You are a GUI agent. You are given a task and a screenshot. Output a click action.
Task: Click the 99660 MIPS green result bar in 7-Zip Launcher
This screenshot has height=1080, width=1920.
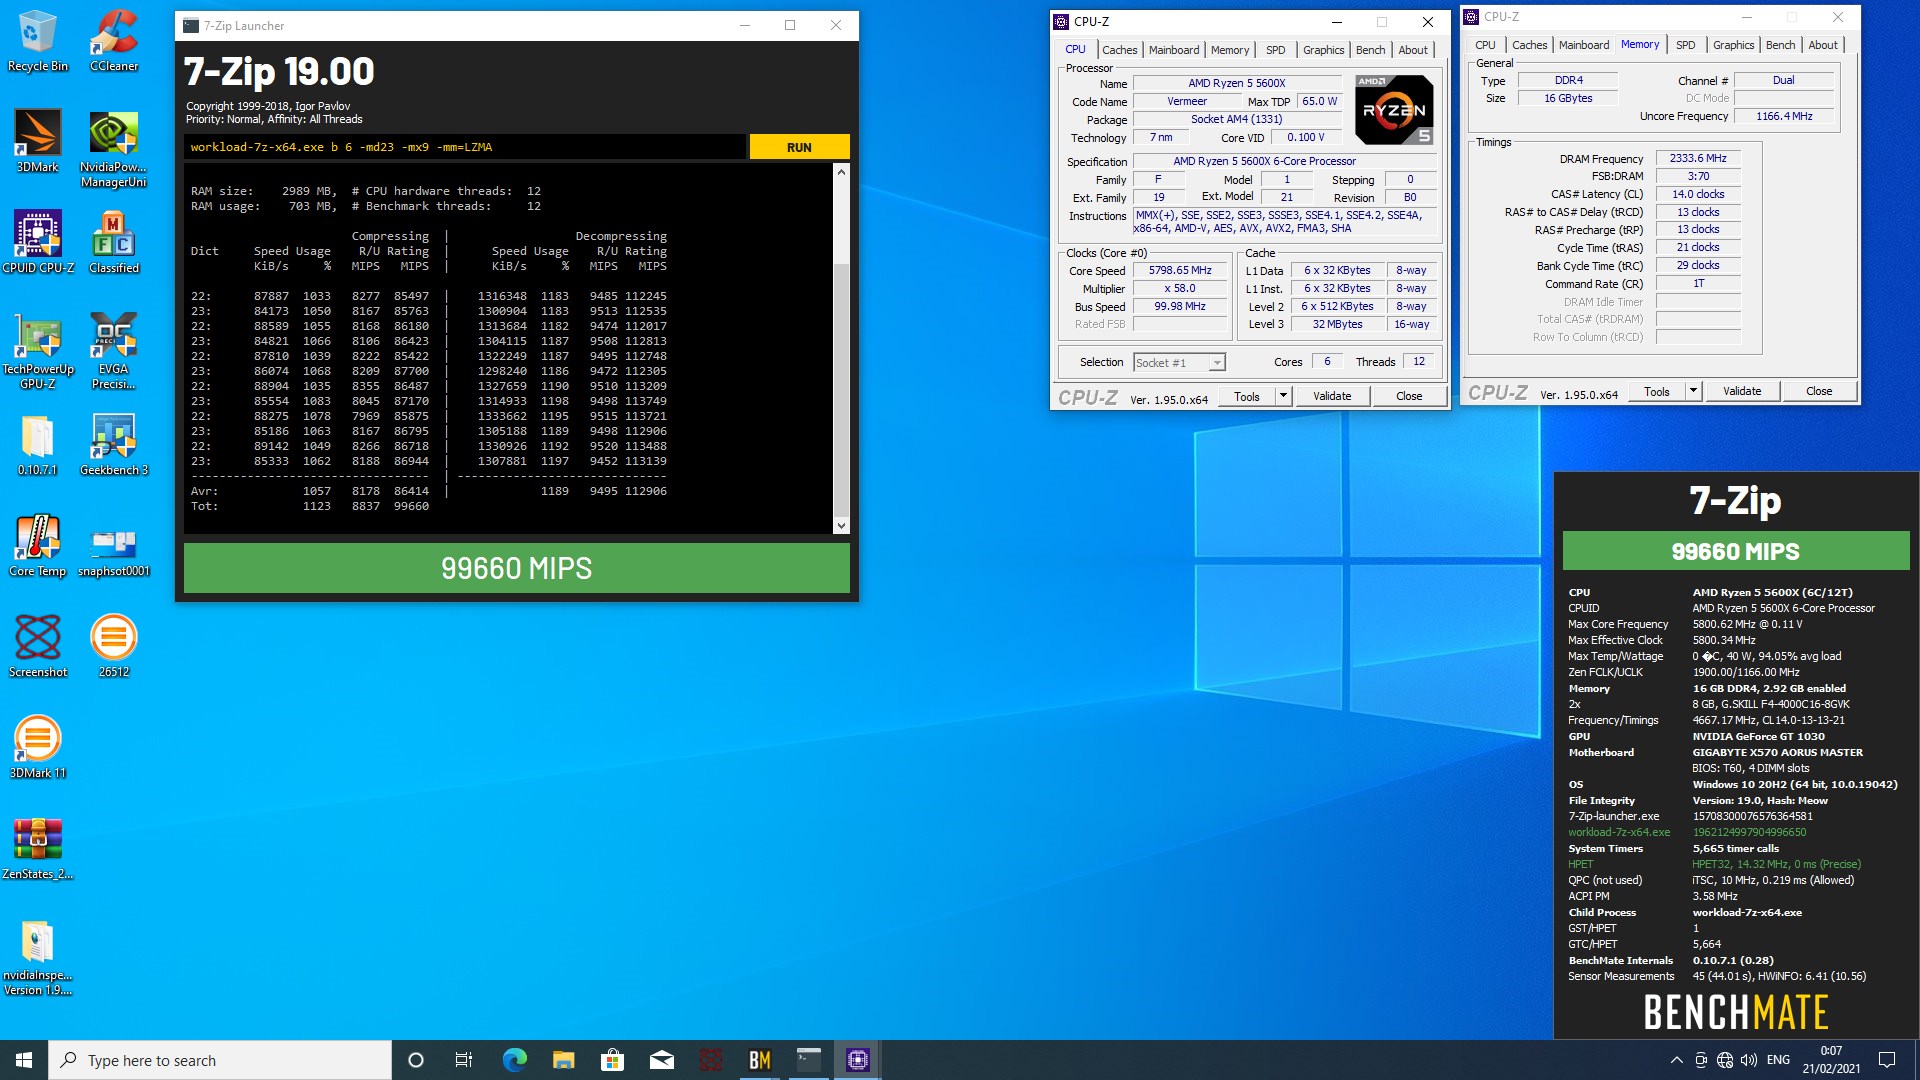tap(516, 568)
